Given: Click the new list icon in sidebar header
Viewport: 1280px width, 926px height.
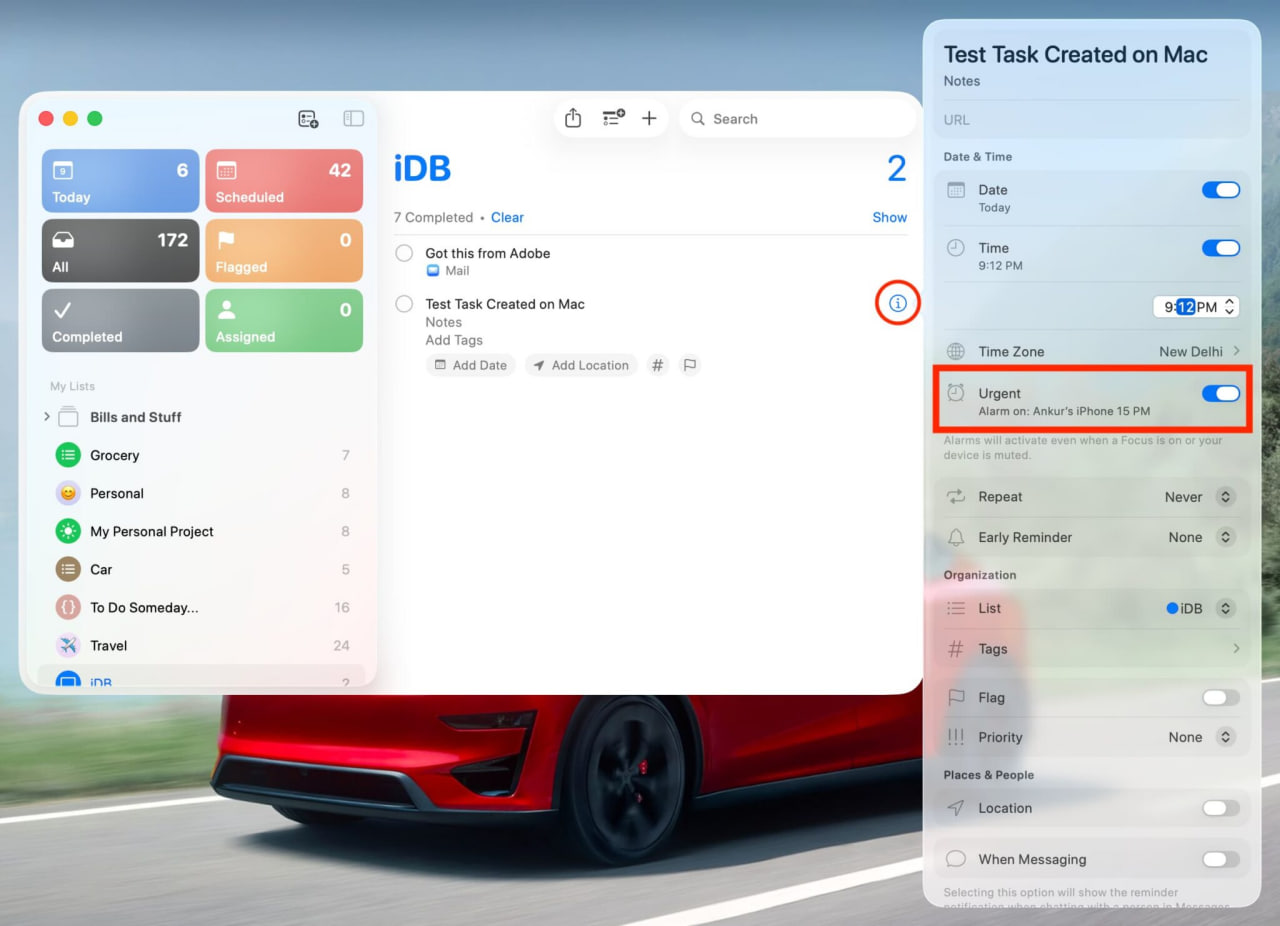Looking at the screenshot, I should coord(308,119).
